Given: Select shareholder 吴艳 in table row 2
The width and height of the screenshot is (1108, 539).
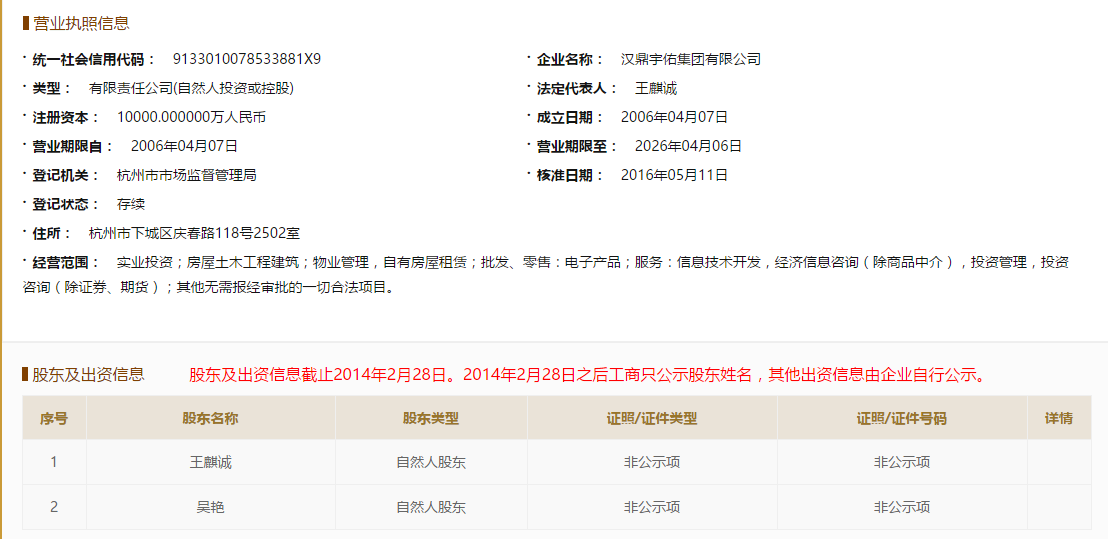Looking at the screenshot, I should [211, 507].
